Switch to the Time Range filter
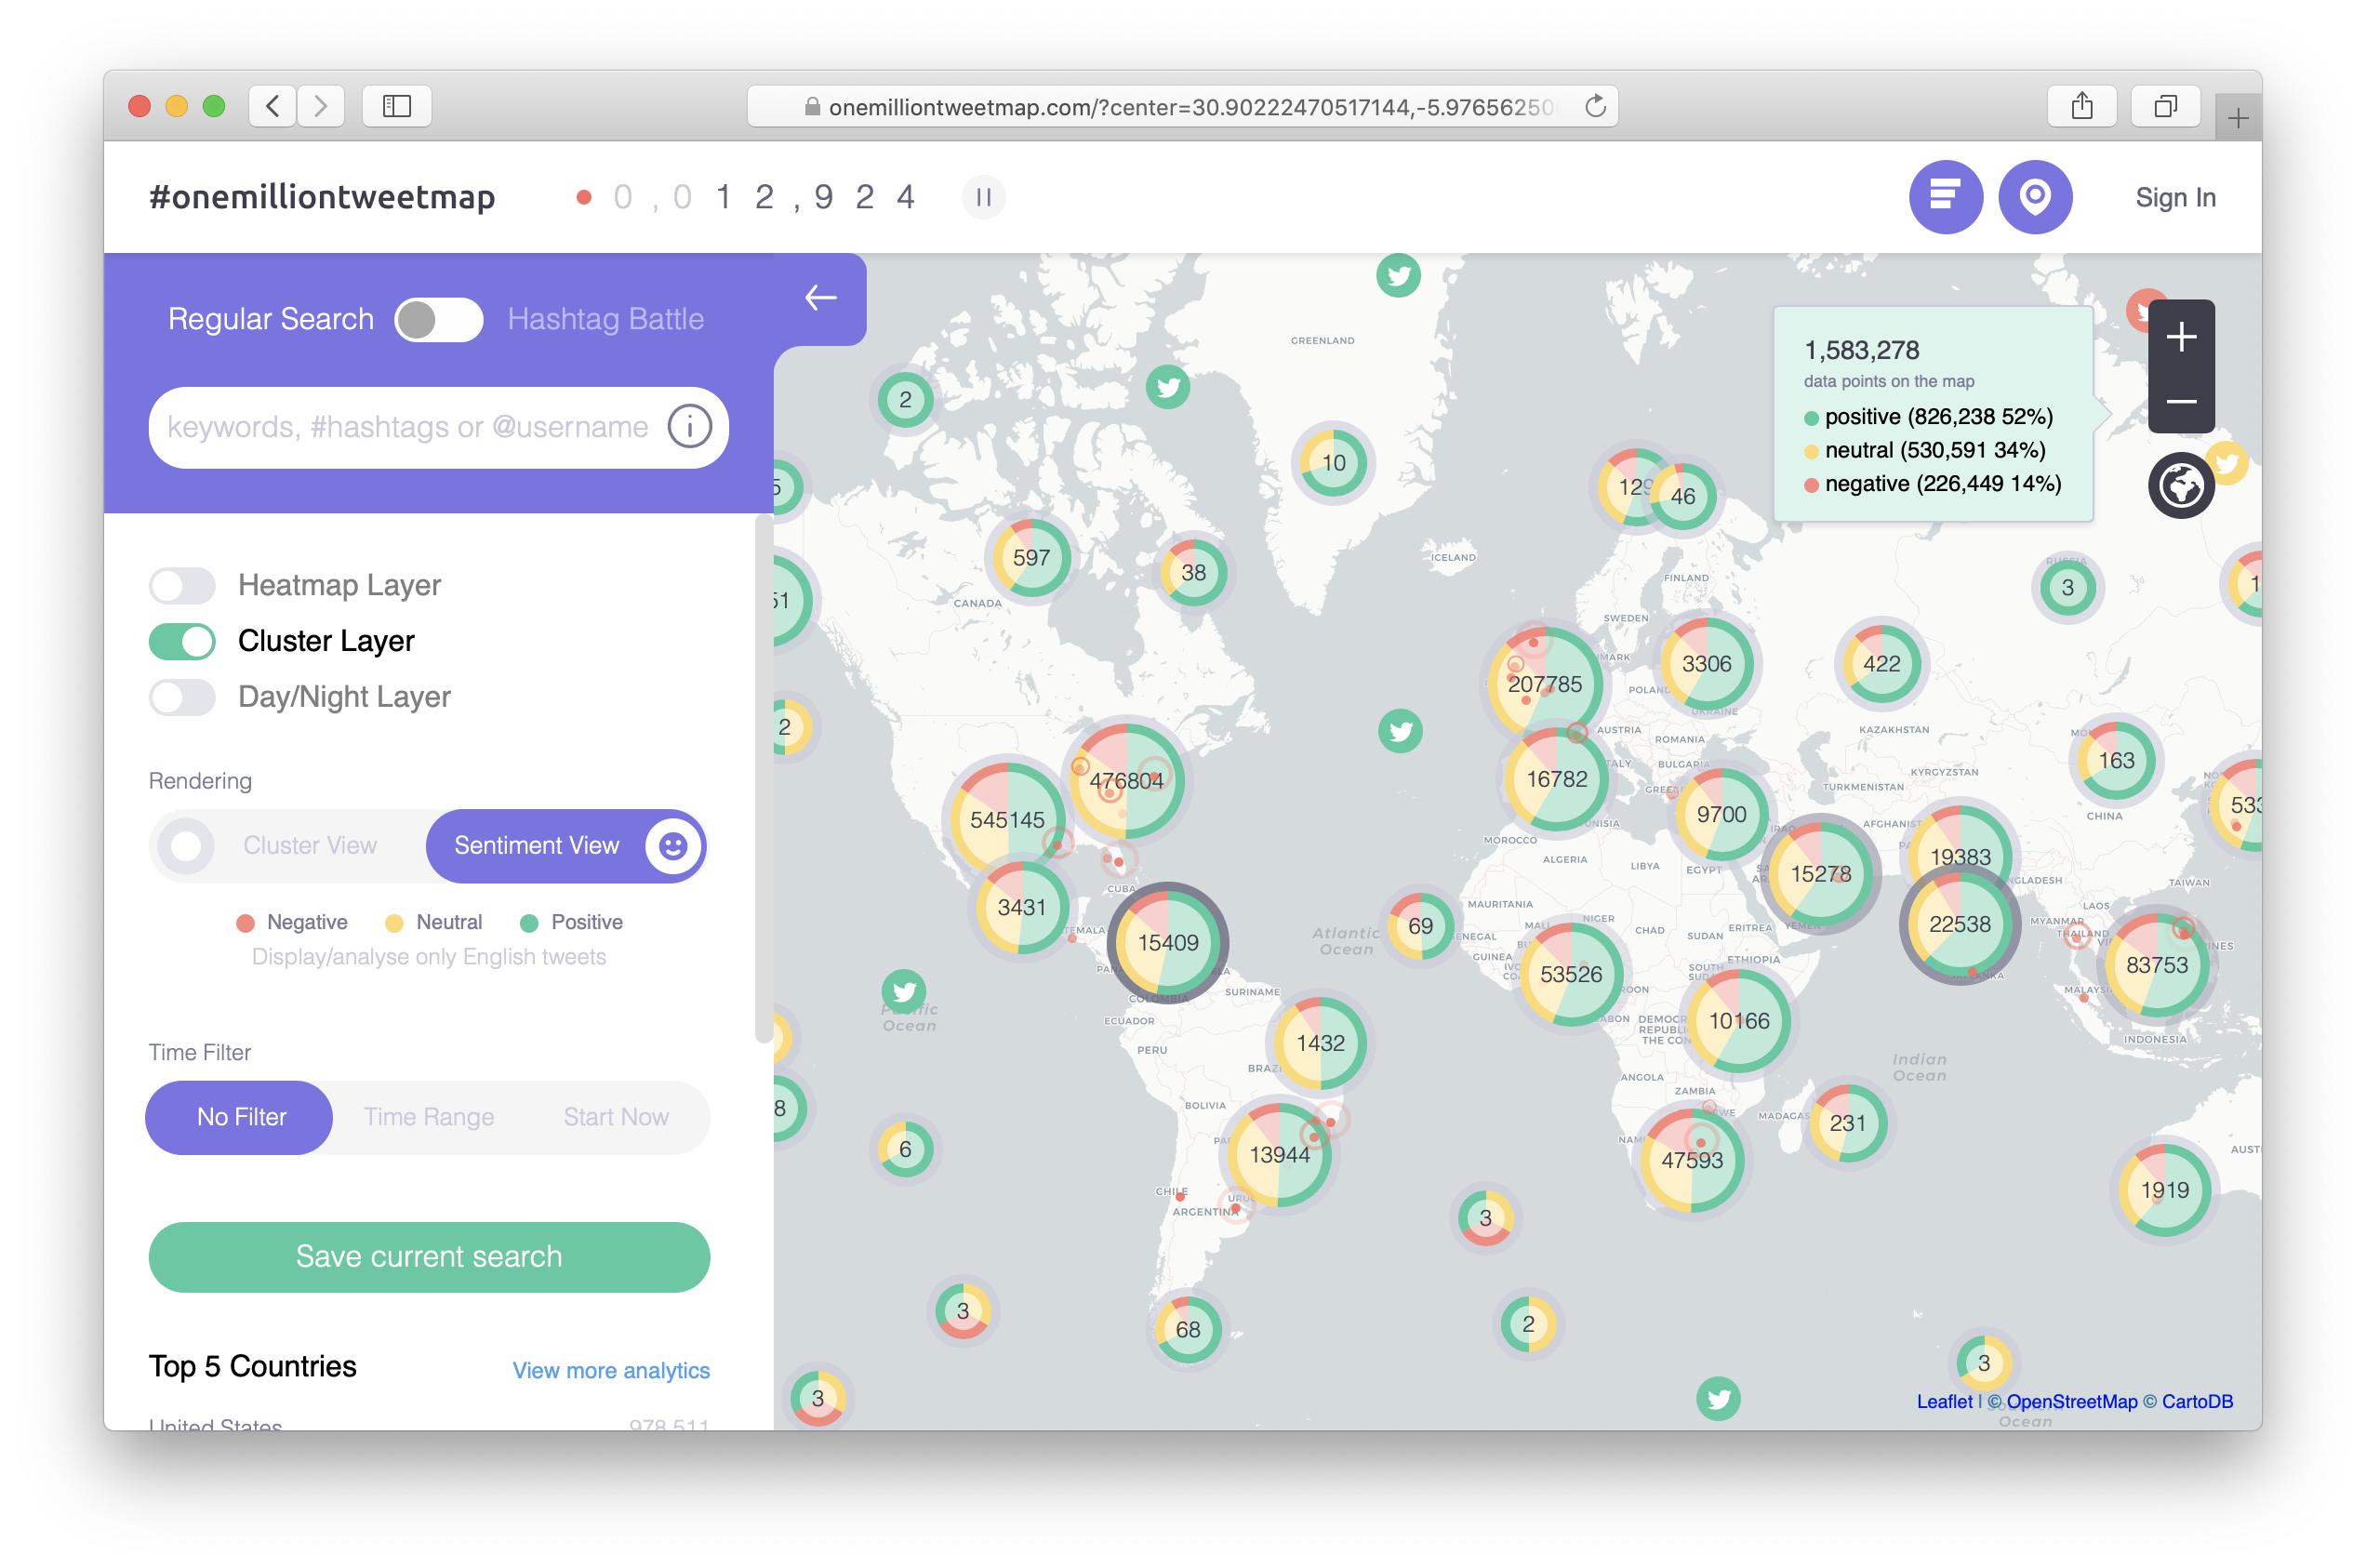 (429, 1117)
